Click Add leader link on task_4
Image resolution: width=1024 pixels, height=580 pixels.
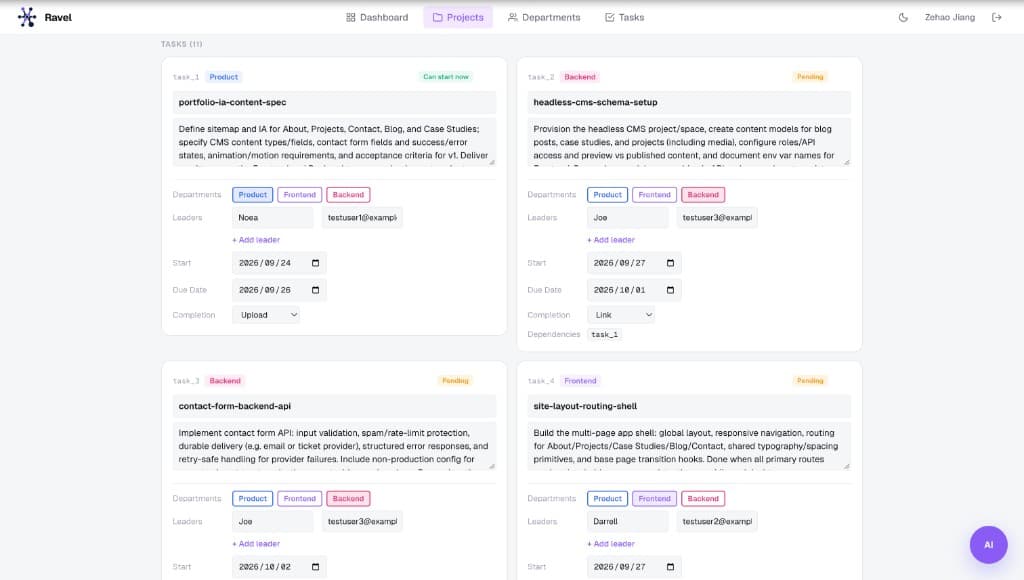[x=611, y=543]
